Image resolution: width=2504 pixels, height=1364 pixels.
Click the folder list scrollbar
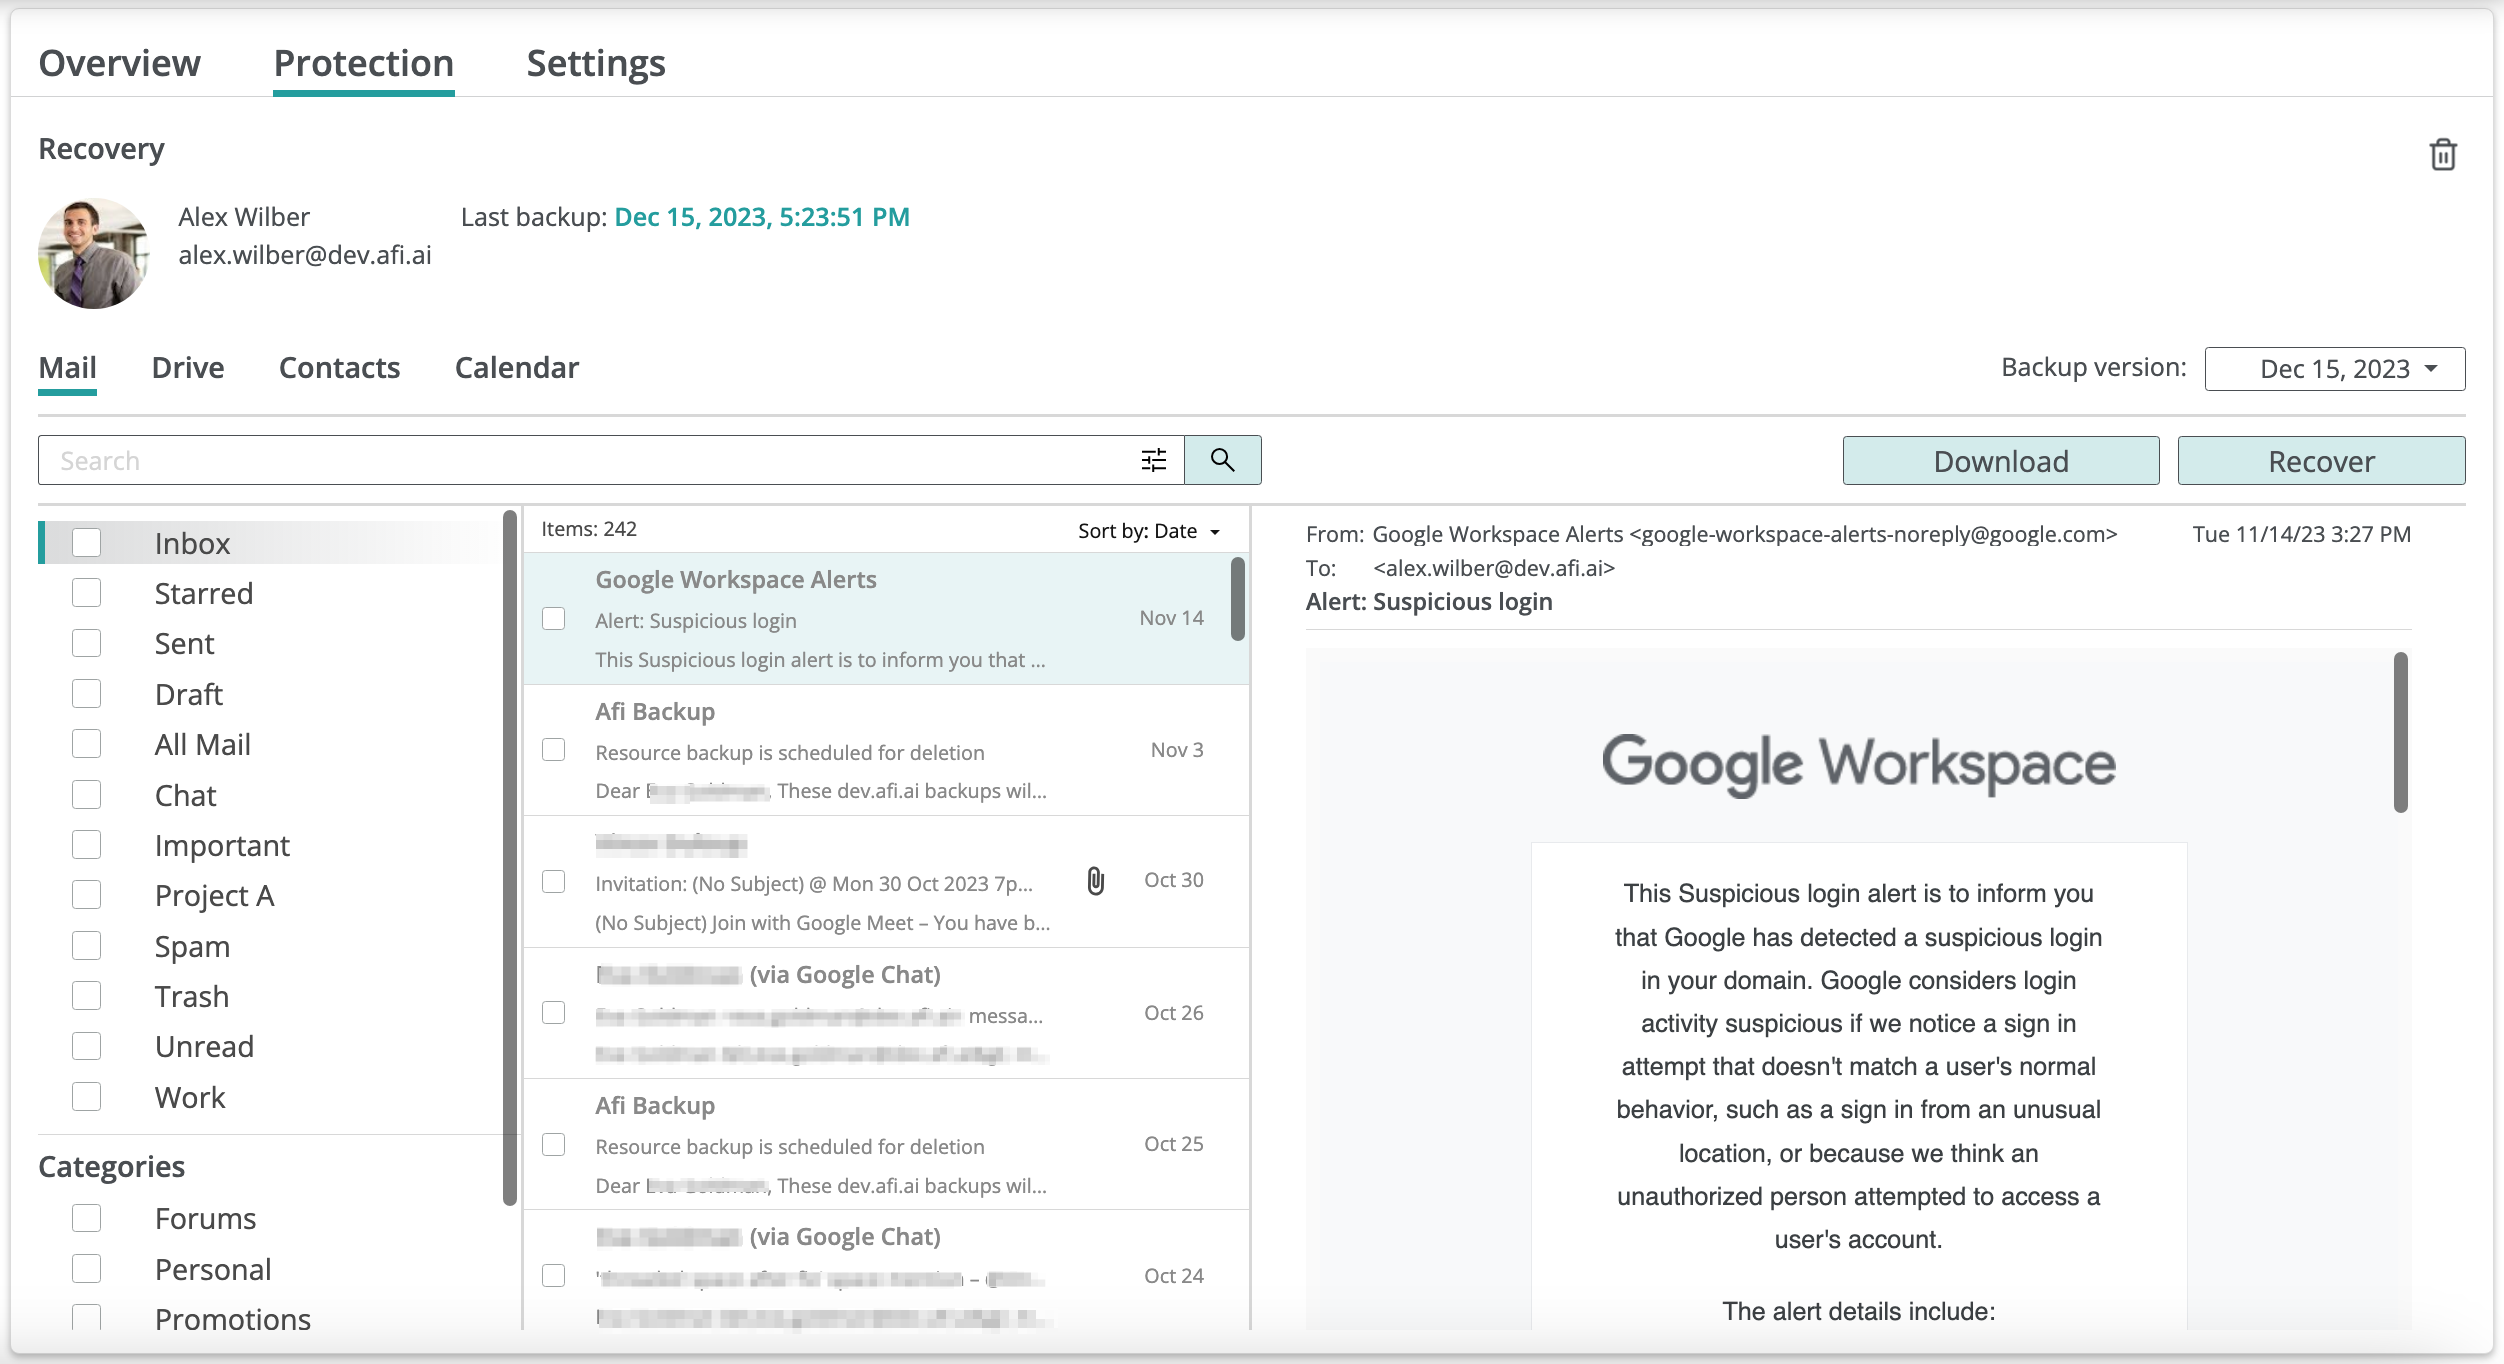click(510, 858)
